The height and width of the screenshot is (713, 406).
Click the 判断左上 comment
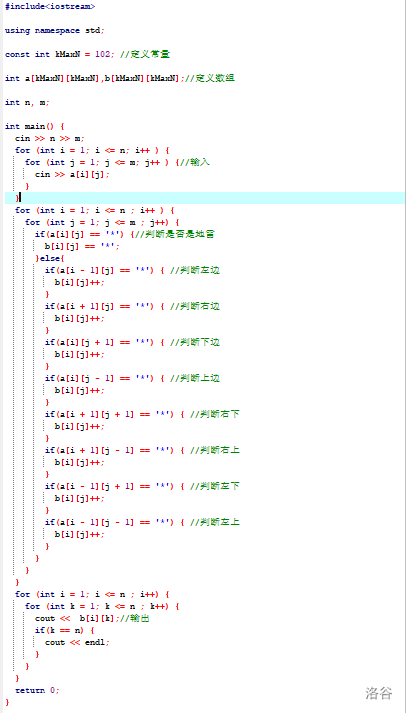pos(215,522)
